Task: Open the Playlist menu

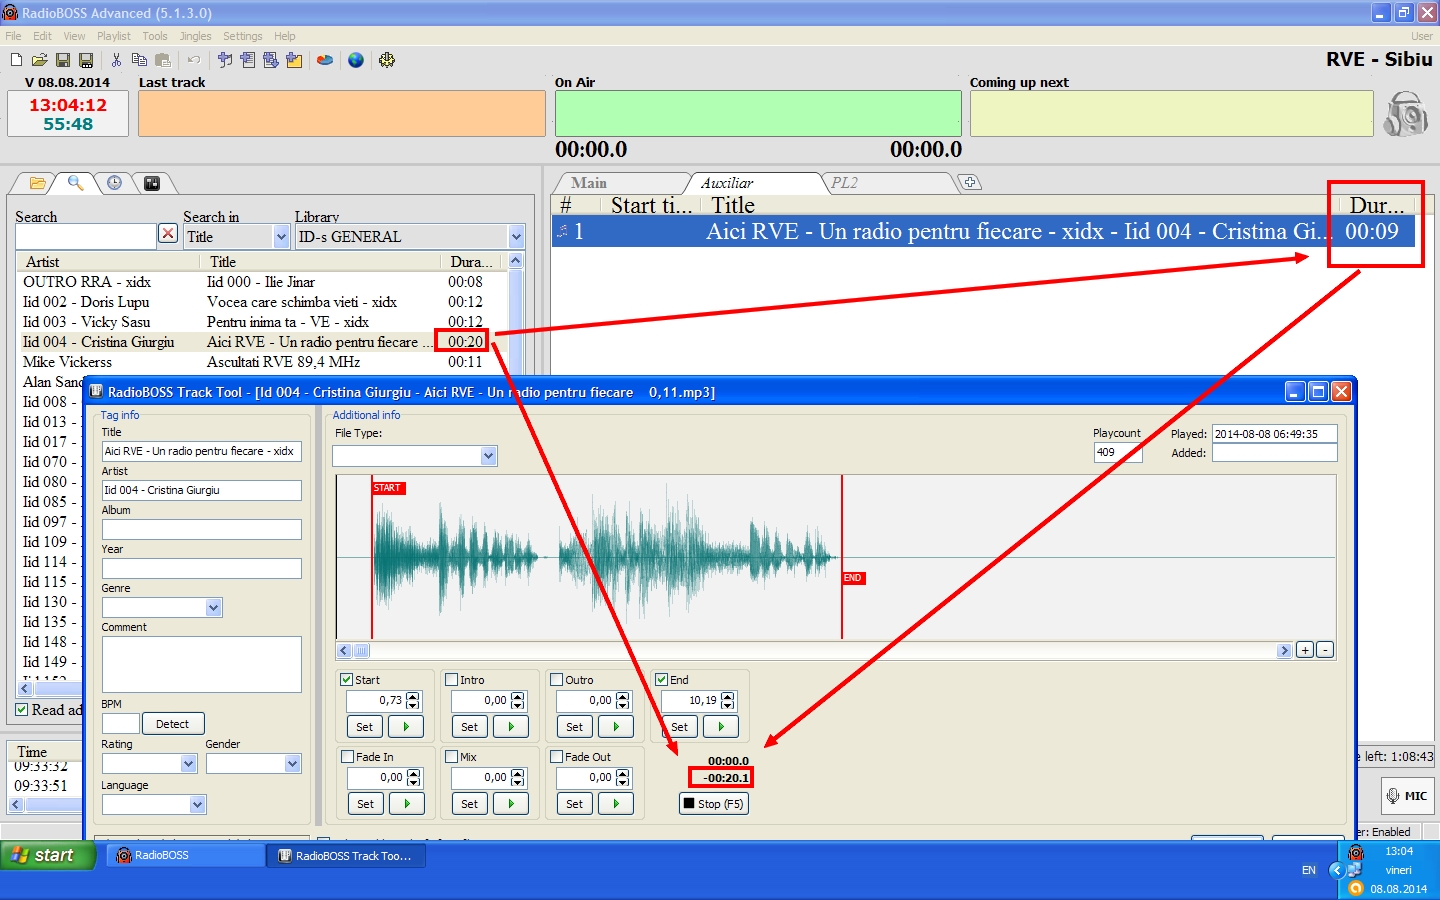Action: (114, 36)
